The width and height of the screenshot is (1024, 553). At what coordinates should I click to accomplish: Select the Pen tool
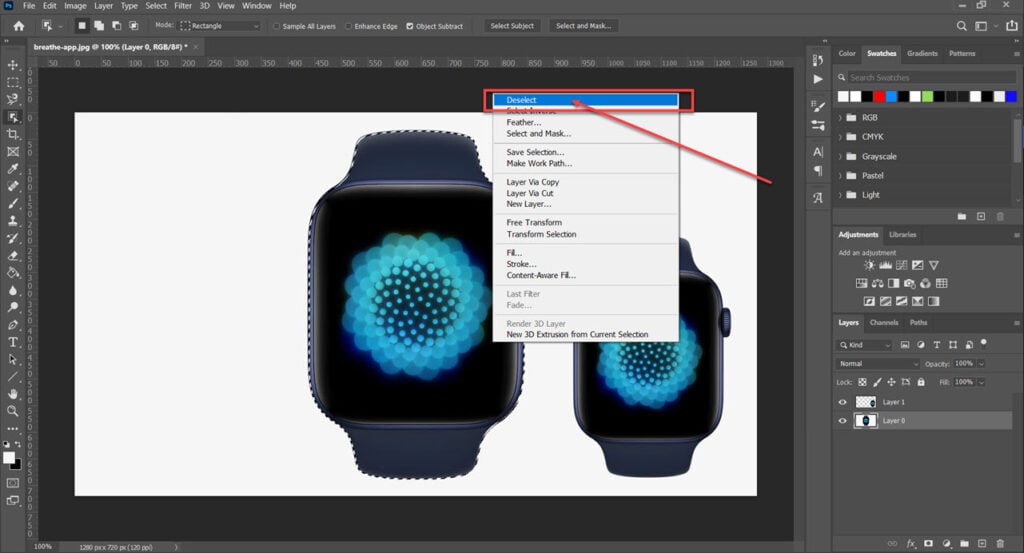tap(12, 324)
